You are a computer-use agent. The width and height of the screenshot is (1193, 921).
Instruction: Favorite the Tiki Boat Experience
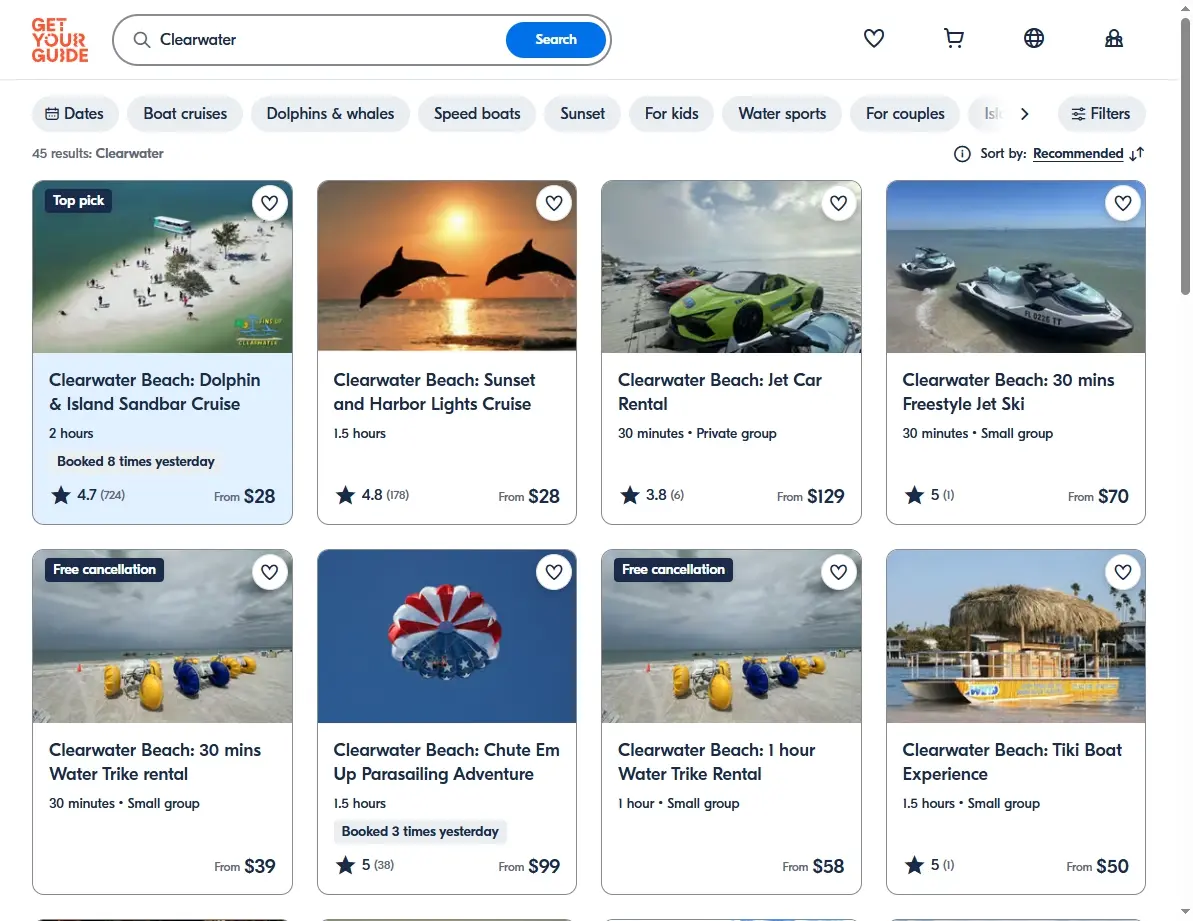tap(1123, 572)
